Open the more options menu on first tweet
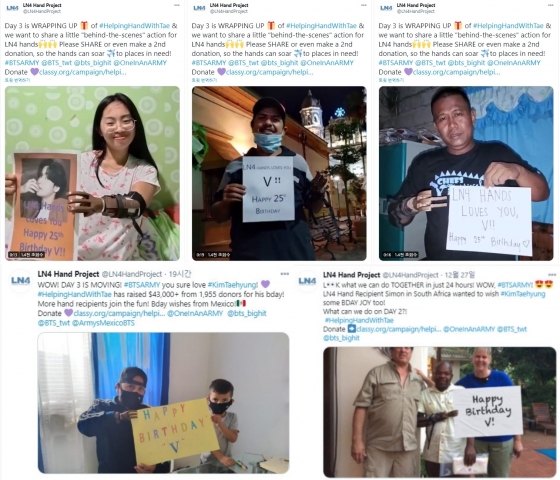The height and width of the screenshot is (480, 560). click(x=176, y=5)
